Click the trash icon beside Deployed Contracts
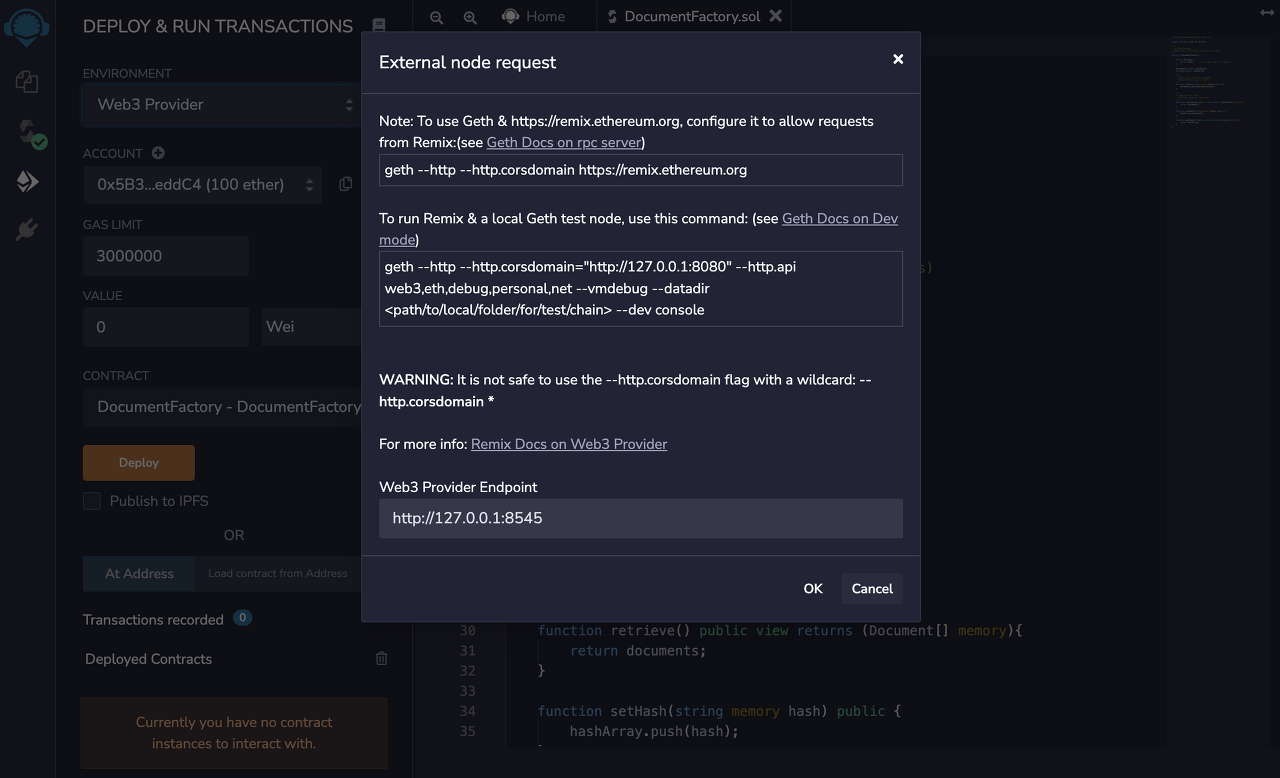The width and height of the screenshot is (1280, 778). [x=381, y=658]
